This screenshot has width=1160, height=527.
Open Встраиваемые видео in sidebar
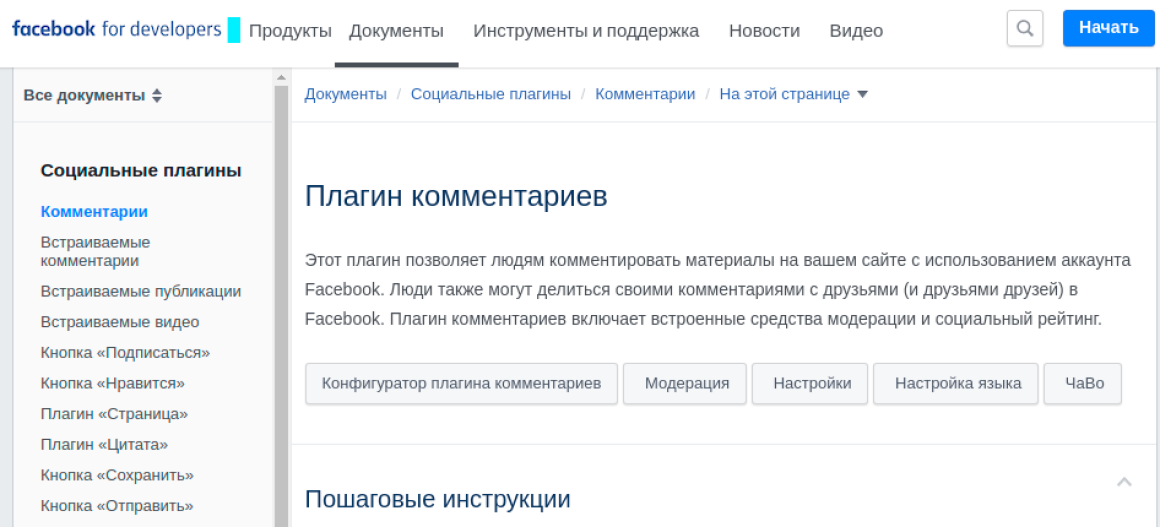point(120,323)
